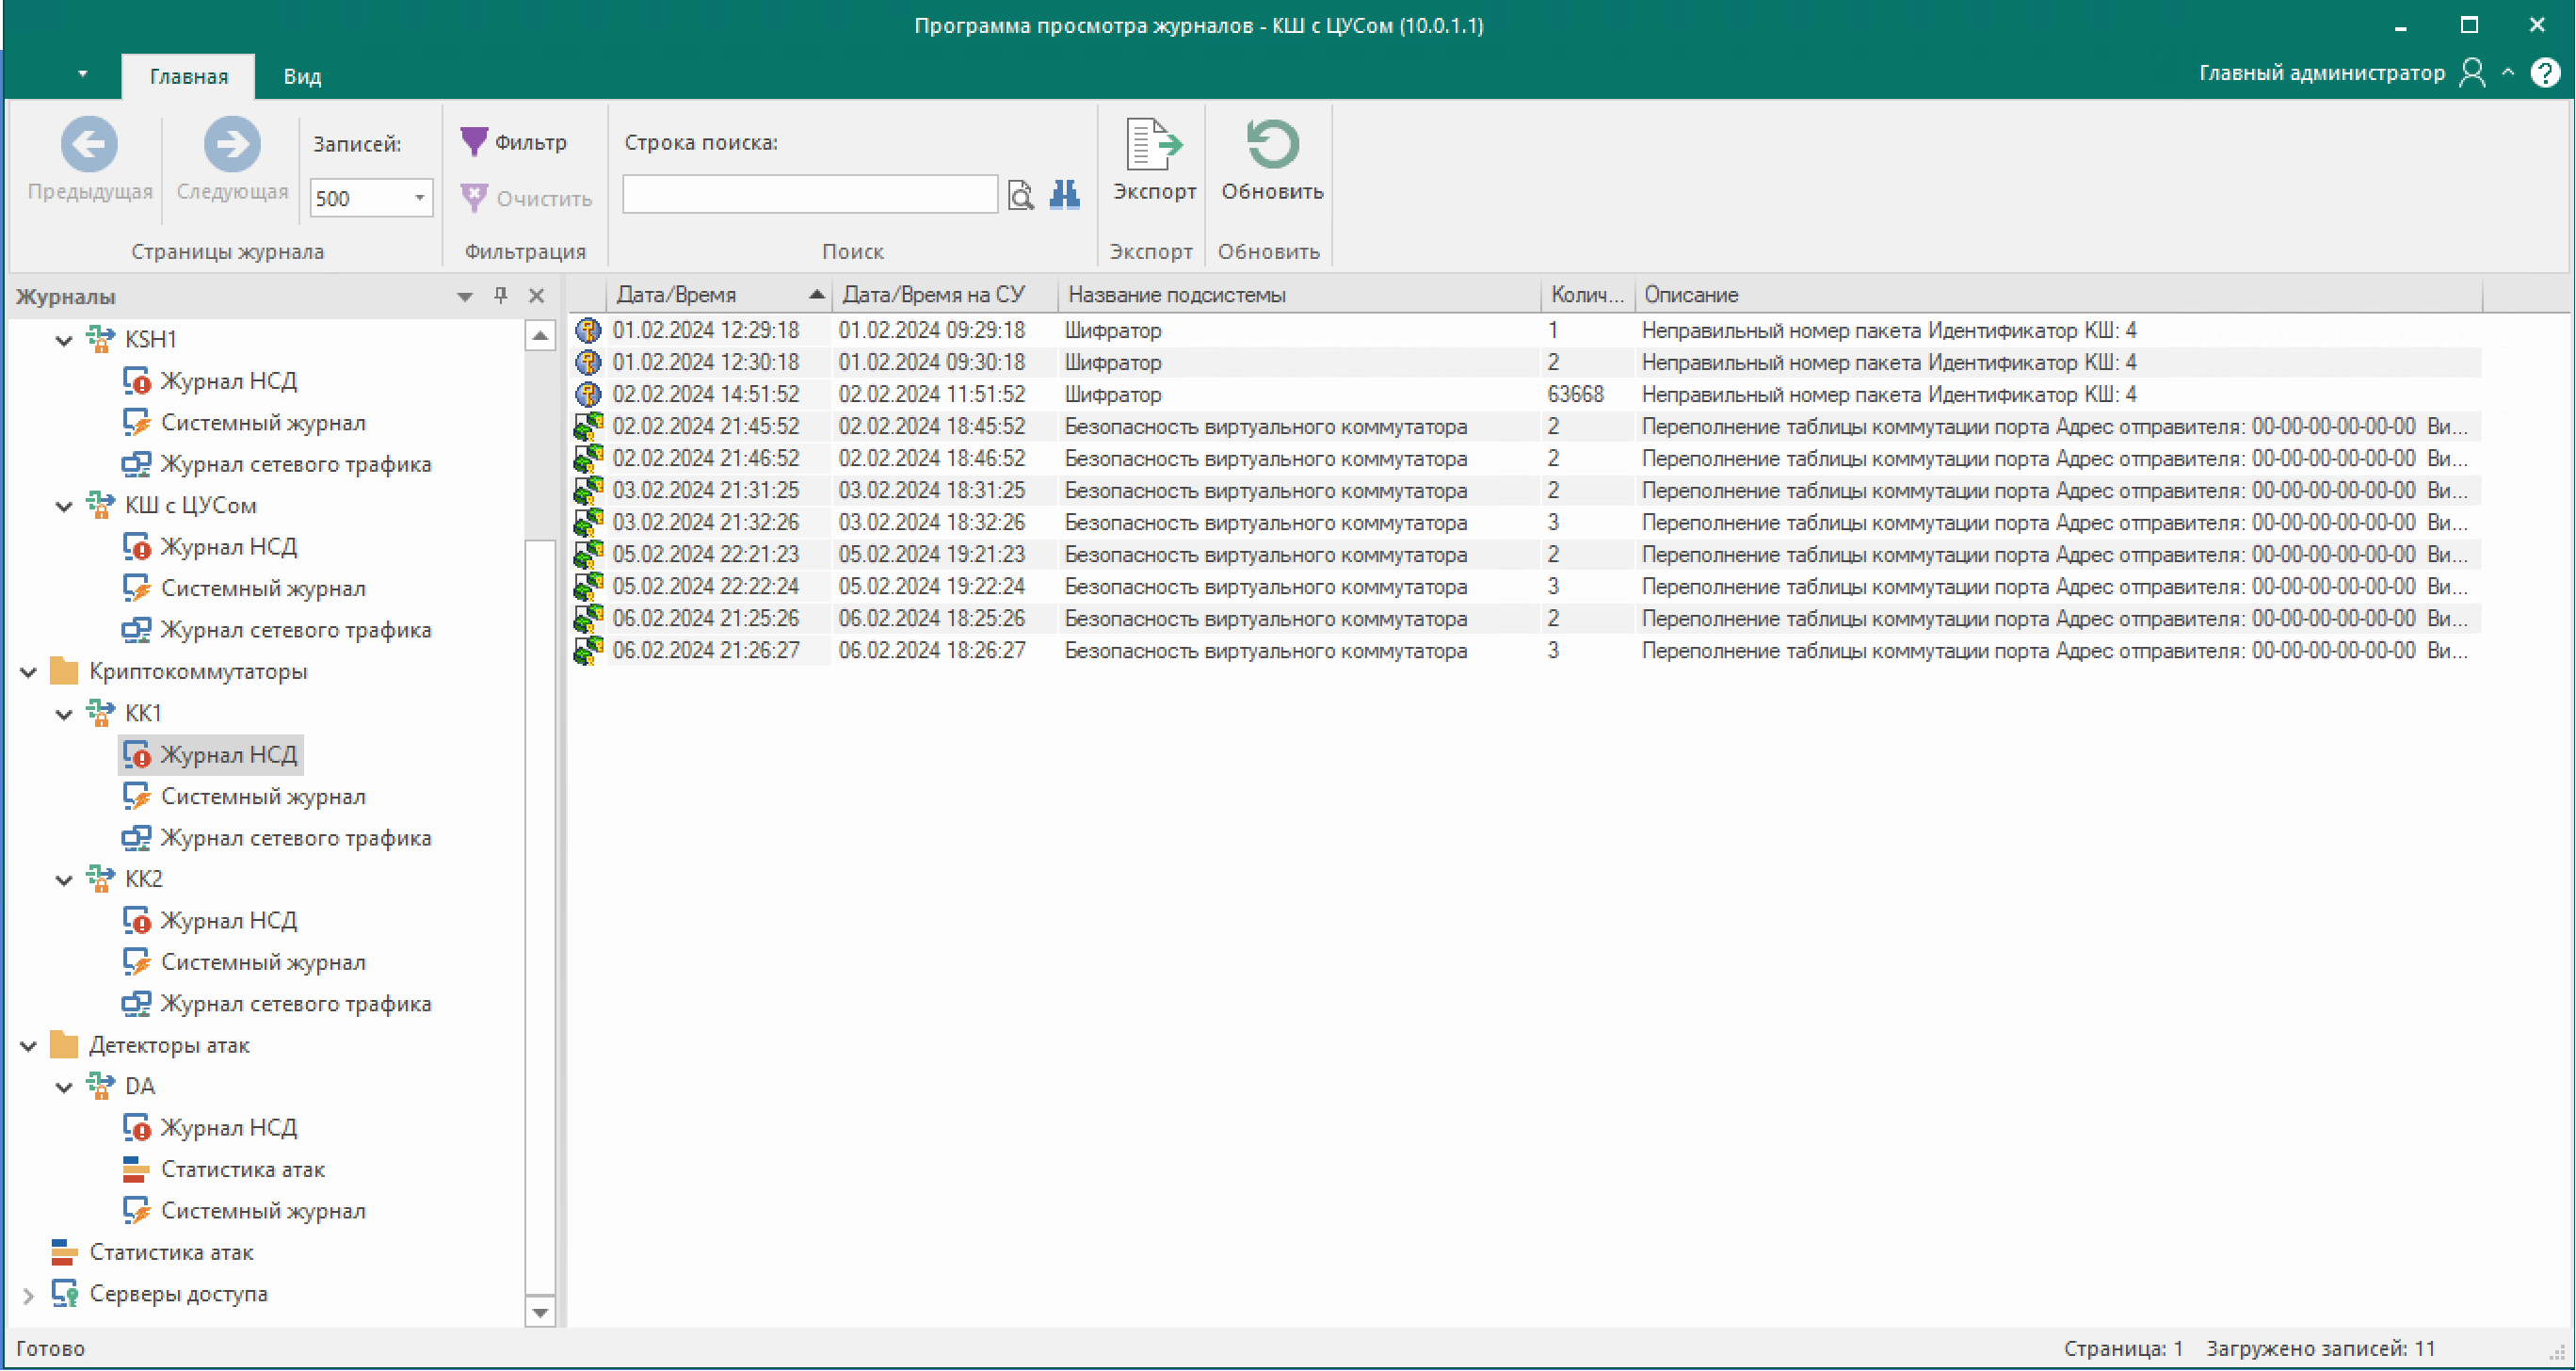The width and height of the screenshot is (2576, 1371).
Task: Click the Export icon in ribbon
Action: coord(1153,146)
